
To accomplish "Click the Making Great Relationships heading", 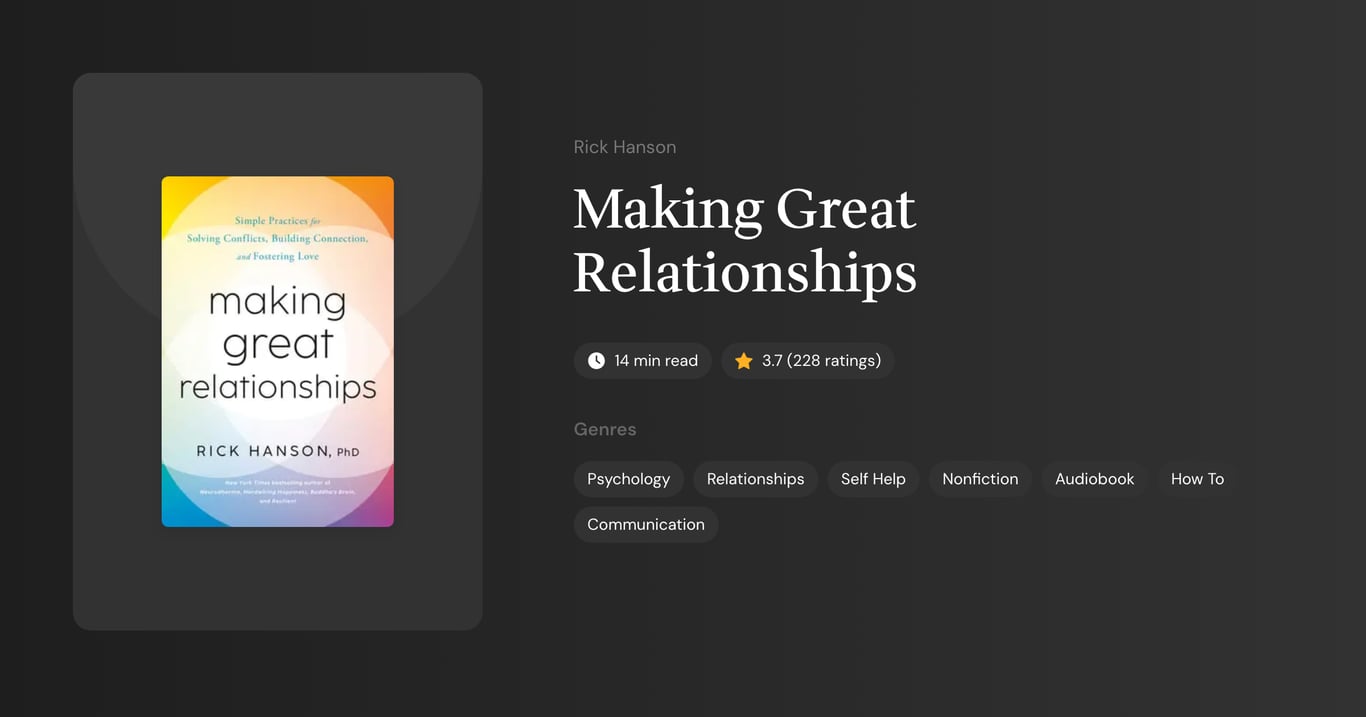I will 745,240.
